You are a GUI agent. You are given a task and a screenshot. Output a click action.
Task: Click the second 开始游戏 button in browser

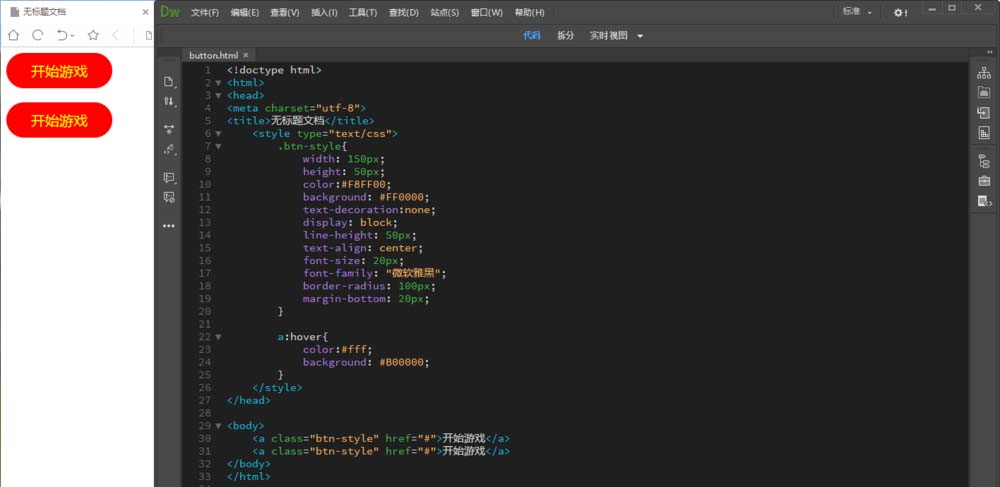tap(59, 120)
